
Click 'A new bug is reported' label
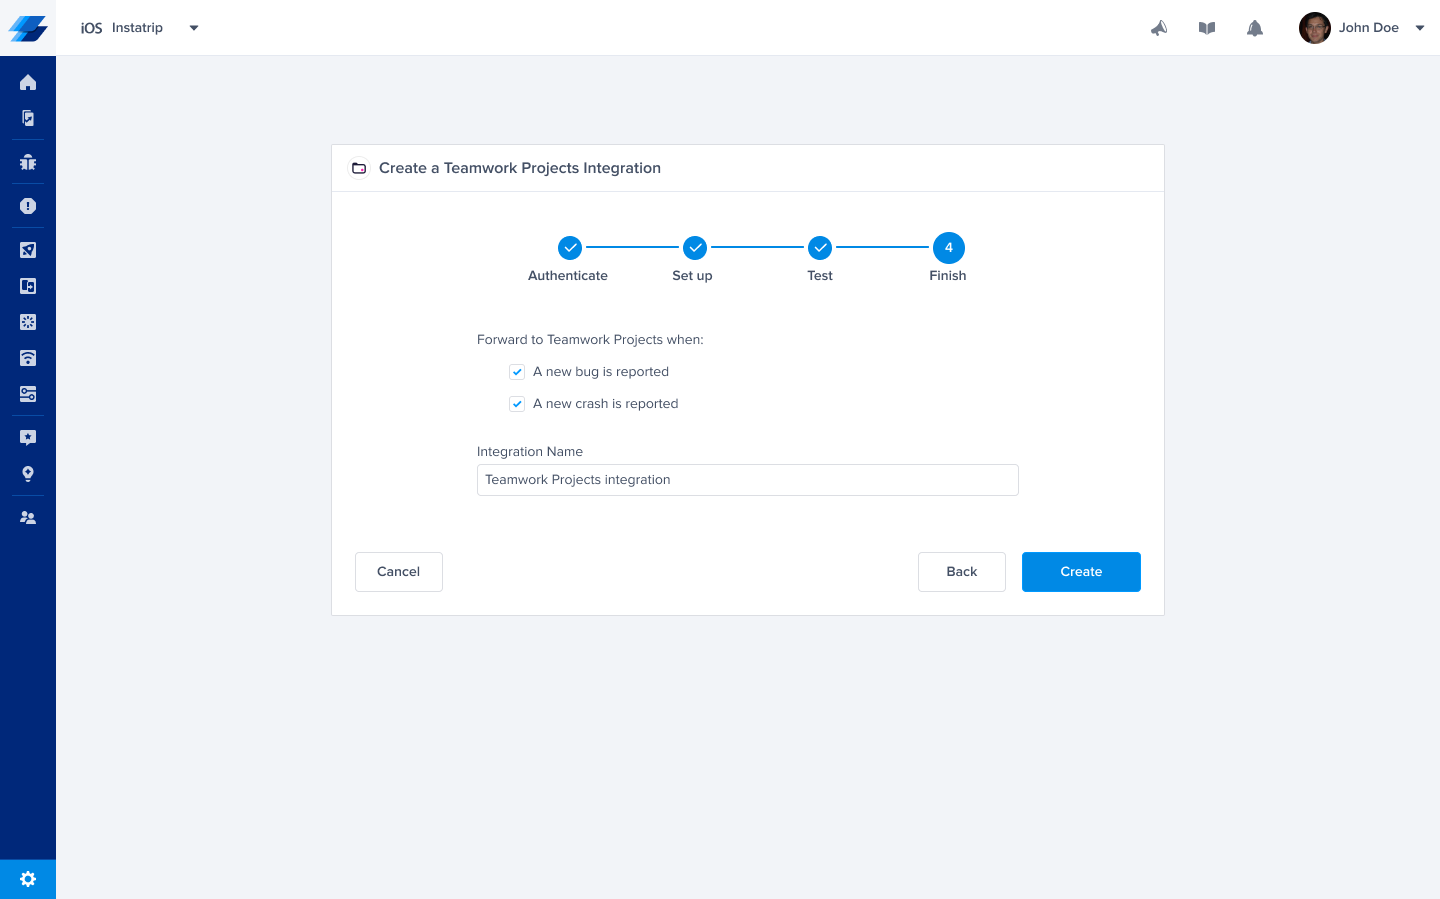click(x=601, y=372)
